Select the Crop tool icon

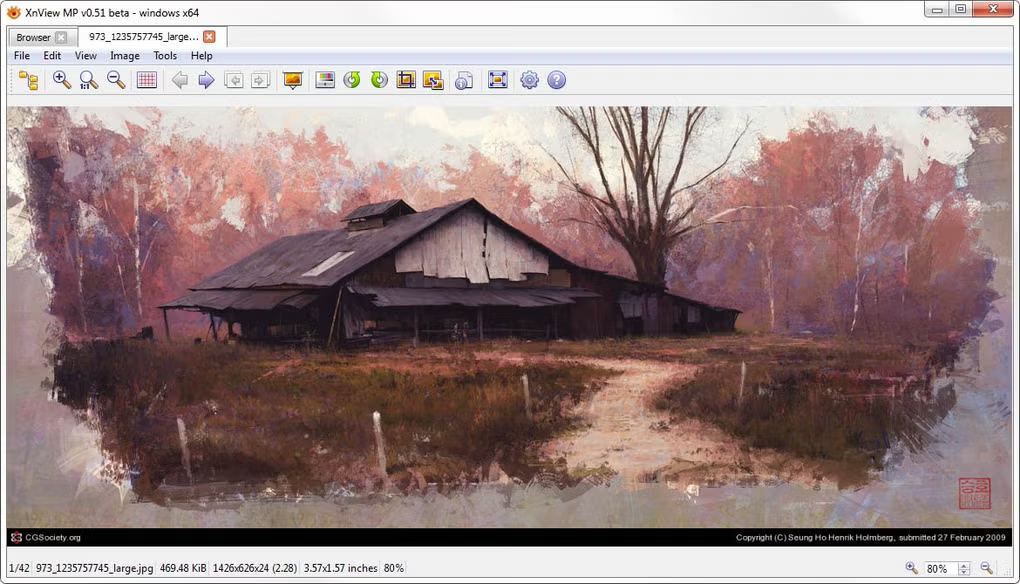tap(406, 80)
